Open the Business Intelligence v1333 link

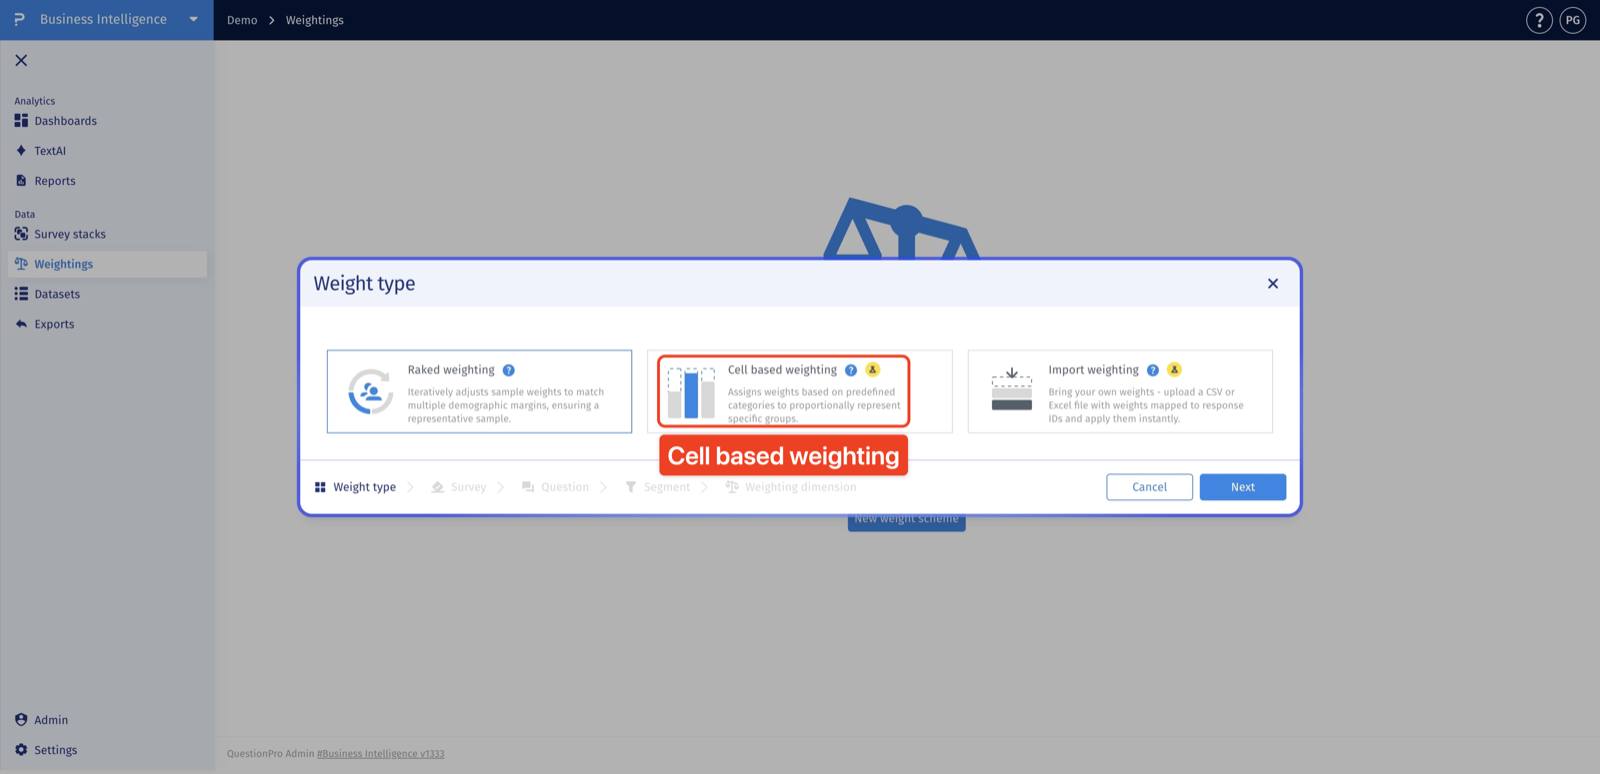tap(381, 754)
